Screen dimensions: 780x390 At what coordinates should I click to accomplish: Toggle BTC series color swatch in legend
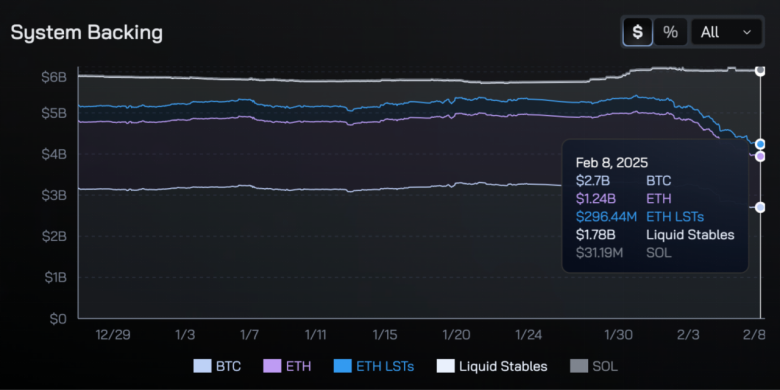pyautogui.click(x=199, y=367)
